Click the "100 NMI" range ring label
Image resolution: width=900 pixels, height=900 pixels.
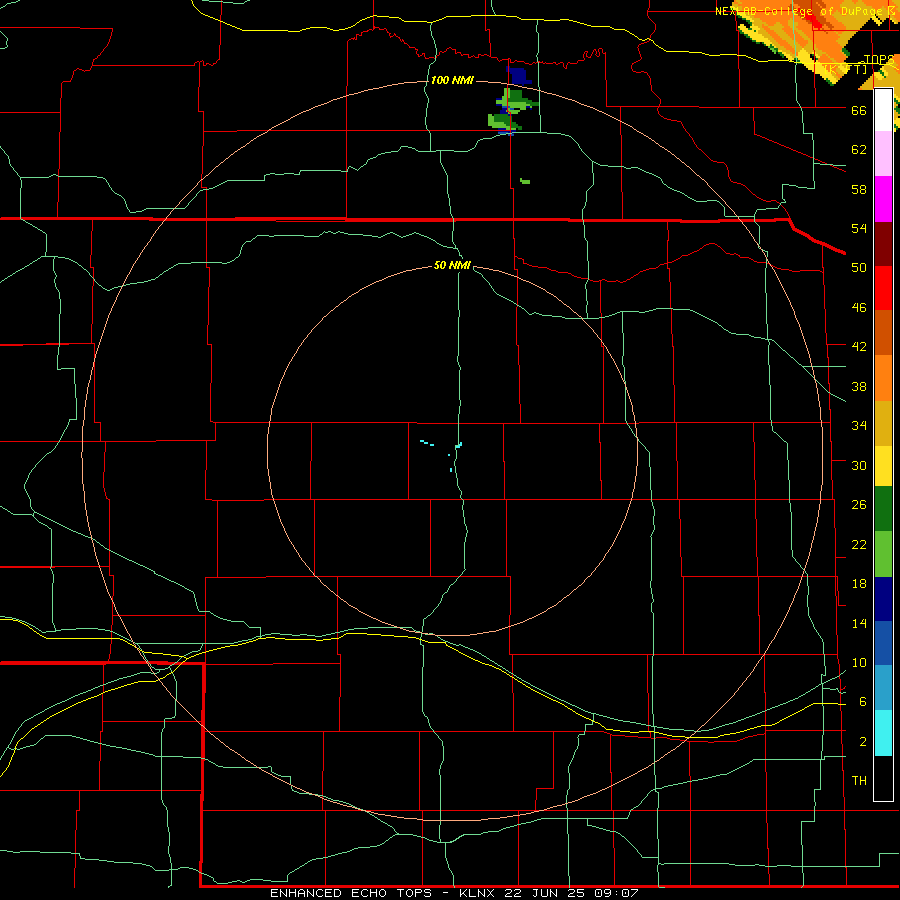tap(452, 80)
